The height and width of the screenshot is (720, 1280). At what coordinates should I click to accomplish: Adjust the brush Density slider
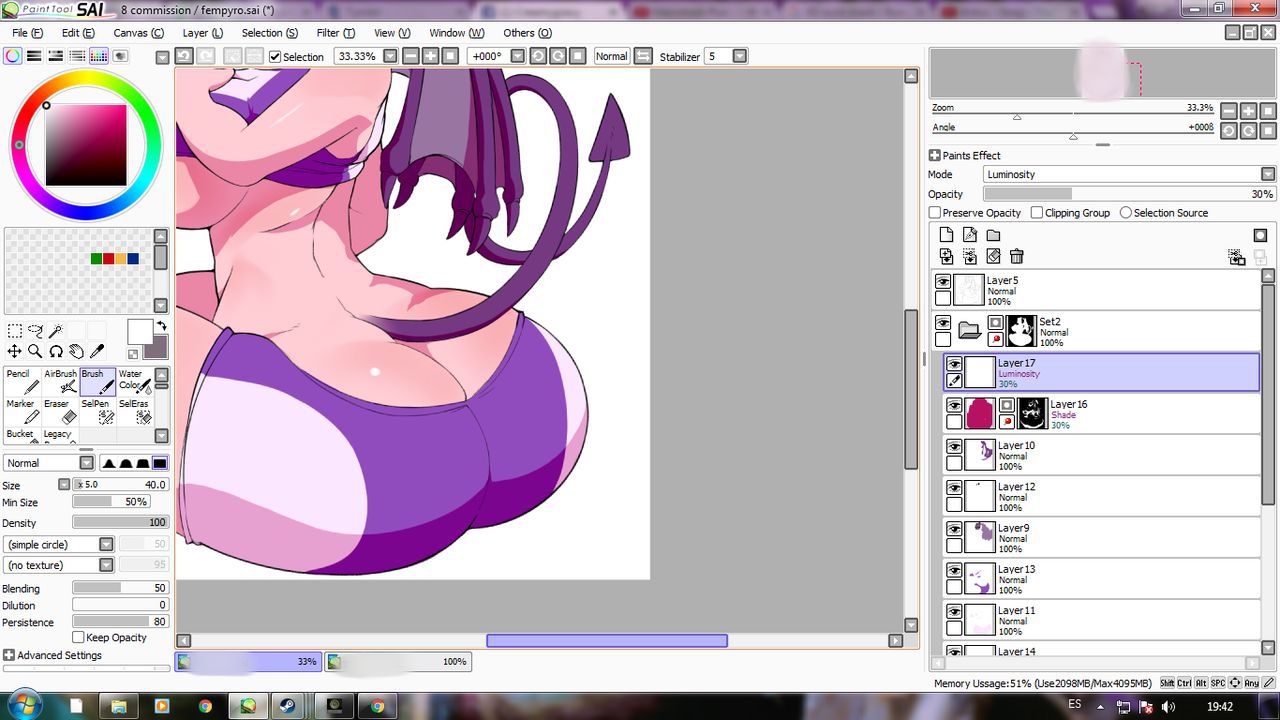pyautogui.click(x=120, y=522)
